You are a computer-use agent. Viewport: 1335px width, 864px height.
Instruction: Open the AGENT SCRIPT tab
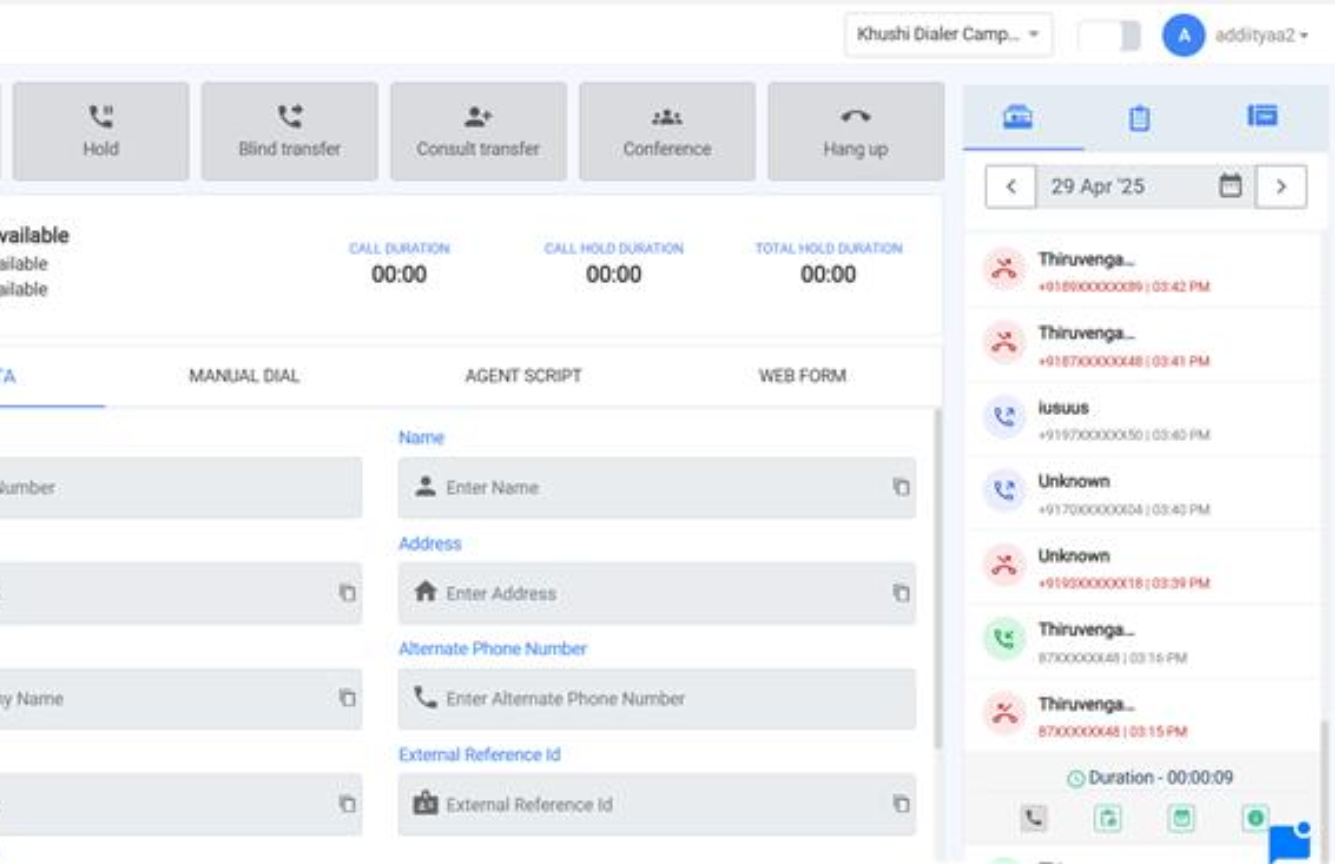(x=523, y=376)
